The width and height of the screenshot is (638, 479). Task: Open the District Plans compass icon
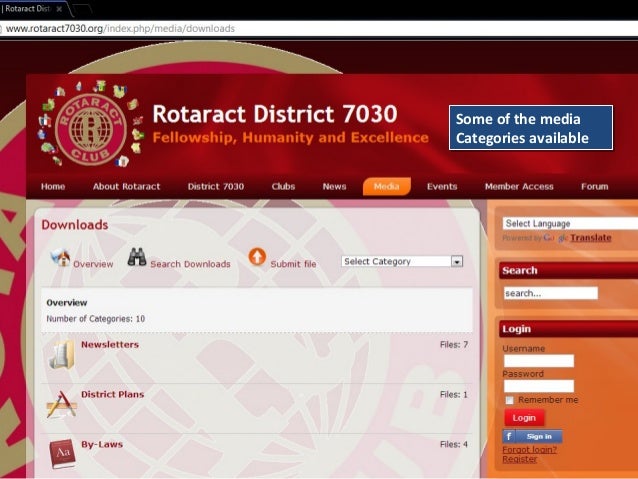pos(61,405)
